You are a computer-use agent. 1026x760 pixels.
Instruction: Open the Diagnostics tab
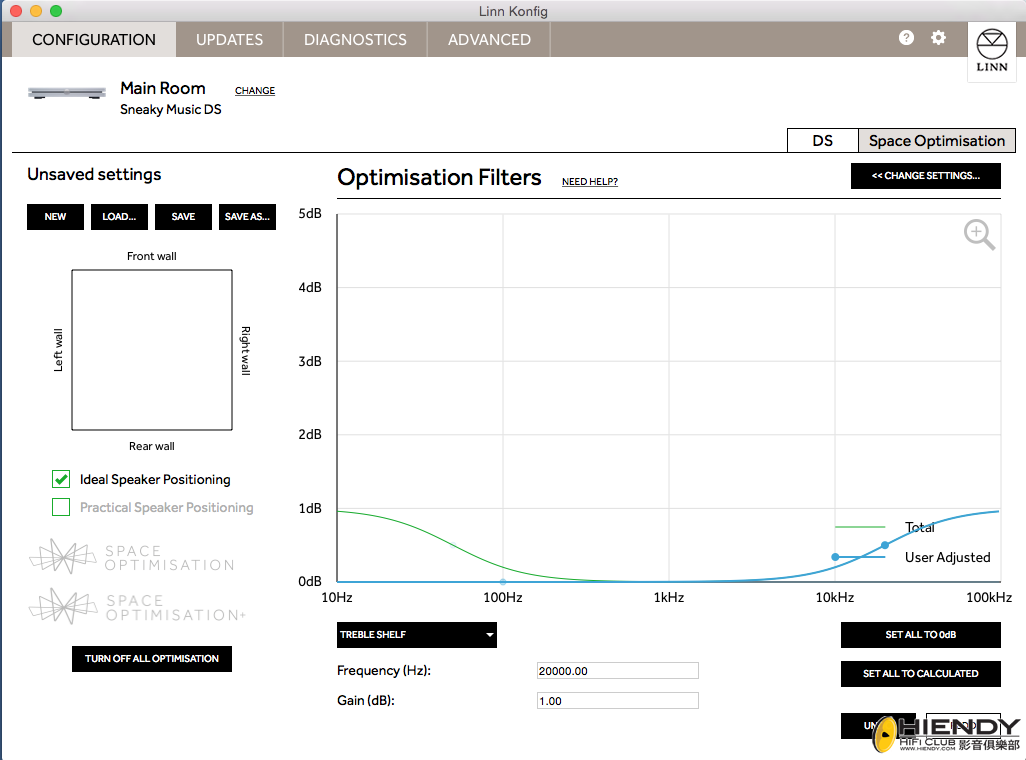pyautogui.click(x=355, y=39)
